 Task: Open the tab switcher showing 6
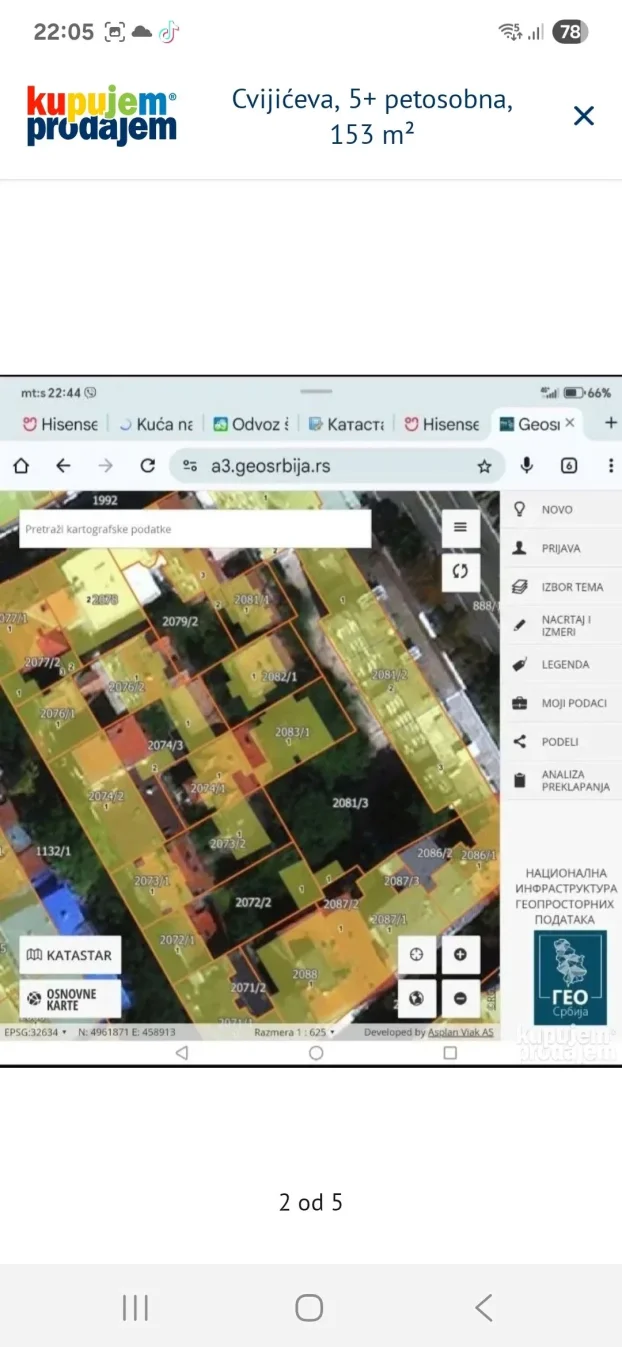569,465
